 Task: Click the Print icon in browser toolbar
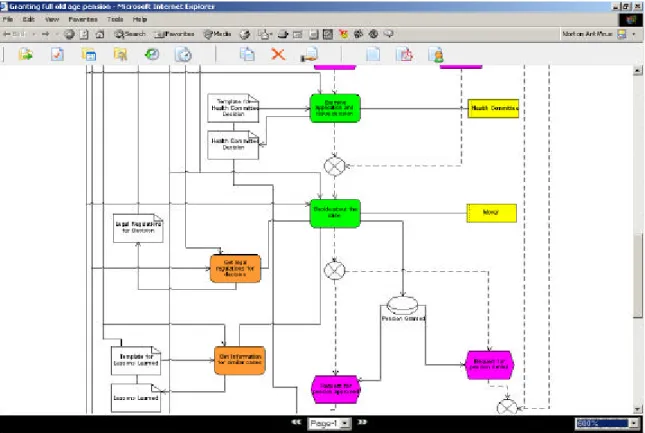283,34
